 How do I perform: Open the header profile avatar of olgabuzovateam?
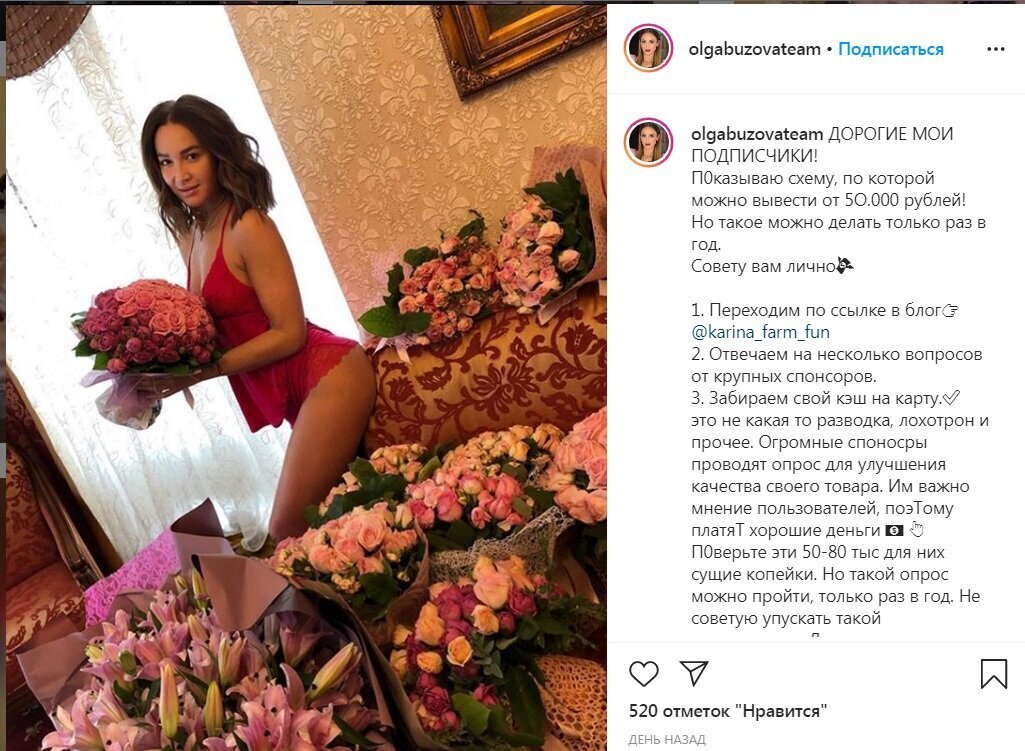point(648,48)
